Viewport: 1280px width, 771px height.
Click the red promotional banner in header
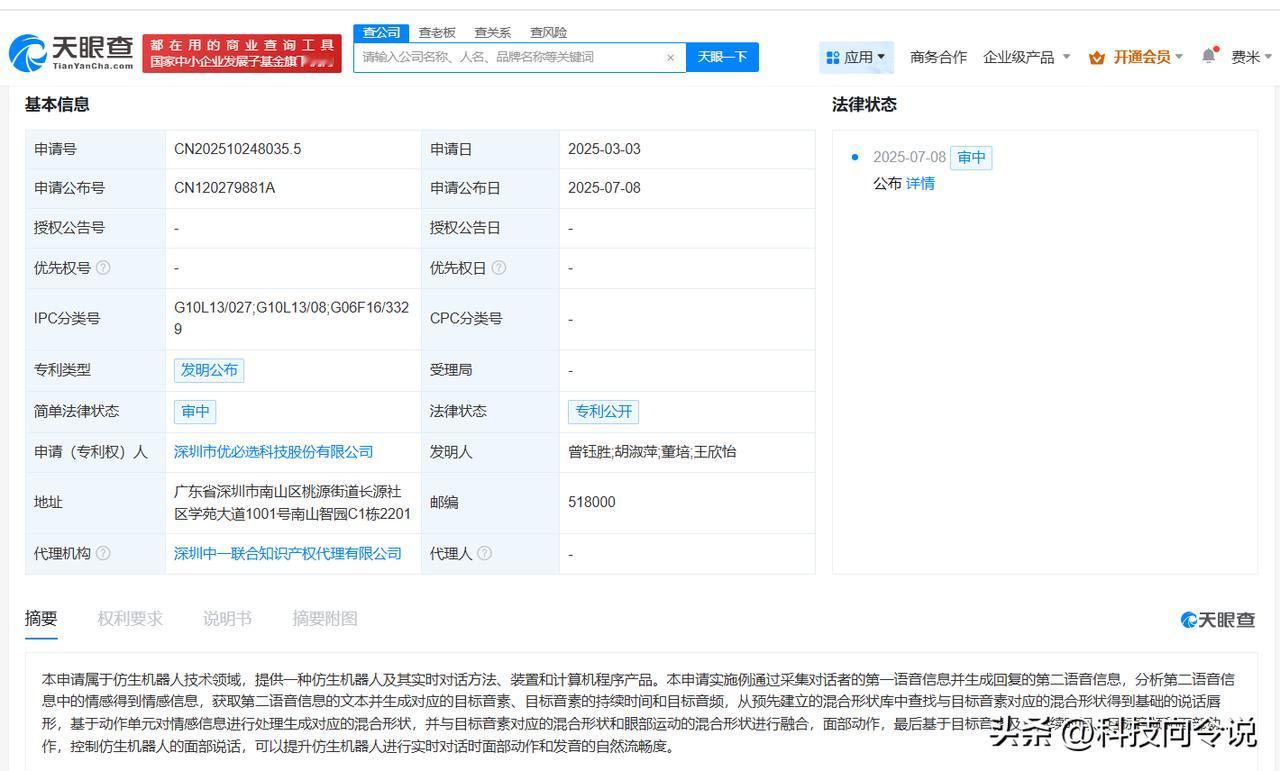(x=242, y=53)
